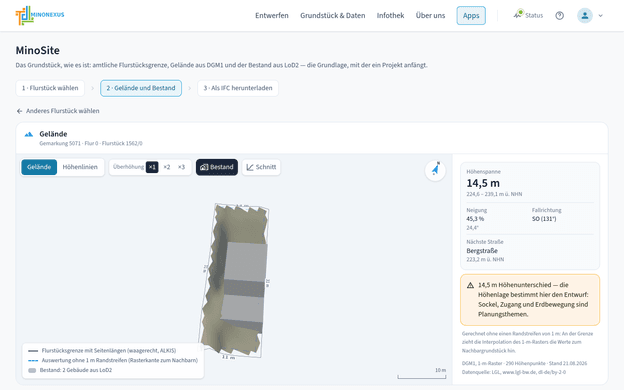This screenshot has width=624, height=390.
Task: Click the MinoNexus logo
Action: [40, 15]
